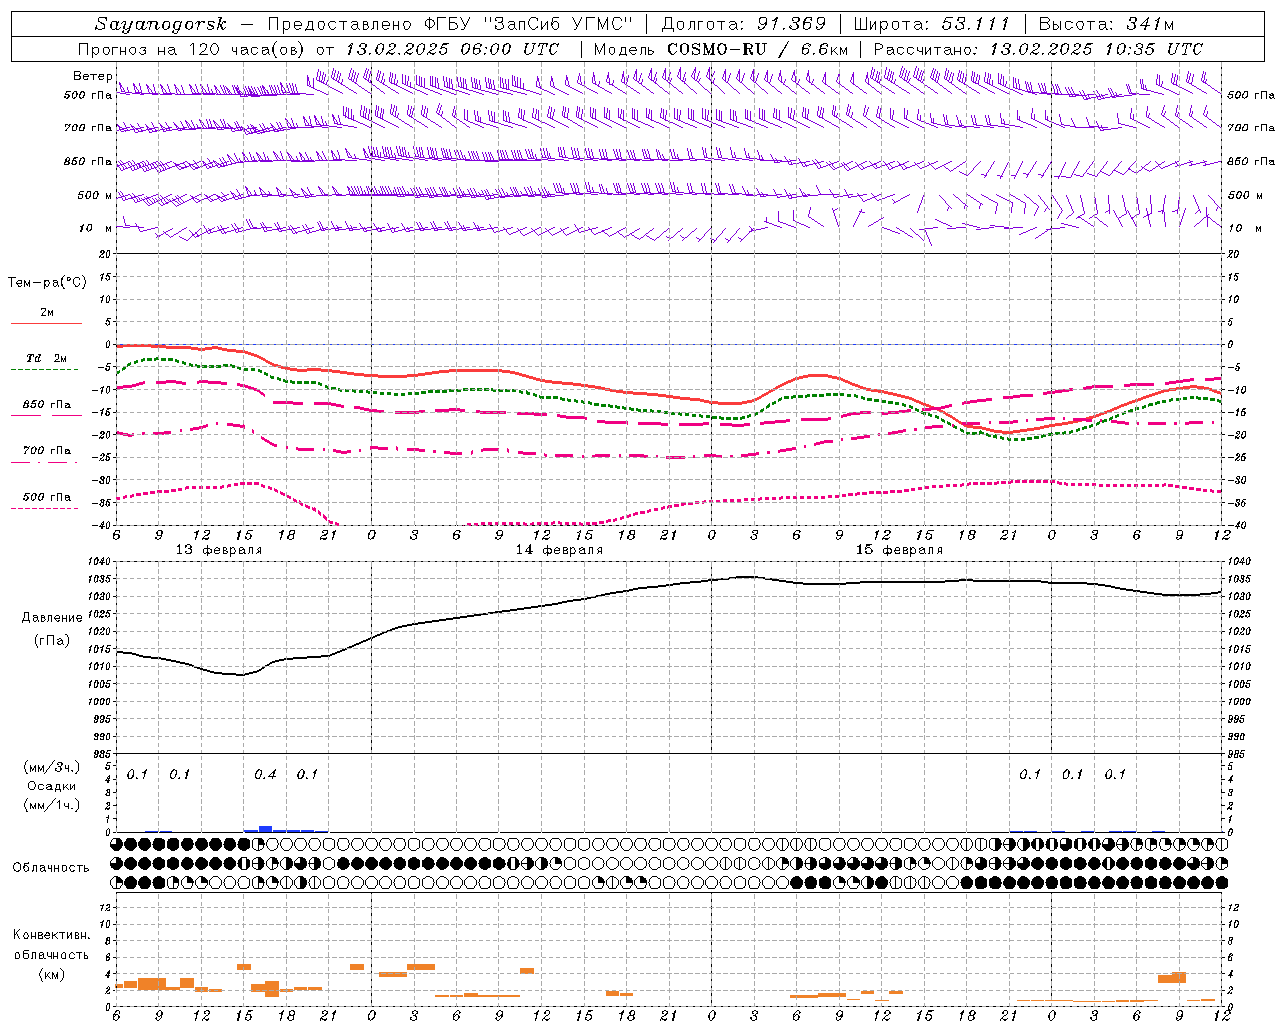Click the '(мм/3ч.)' precipitation unit label
Image resolution: width=1280 pixels, height=1024 pixels.
[x=51, y=767]
